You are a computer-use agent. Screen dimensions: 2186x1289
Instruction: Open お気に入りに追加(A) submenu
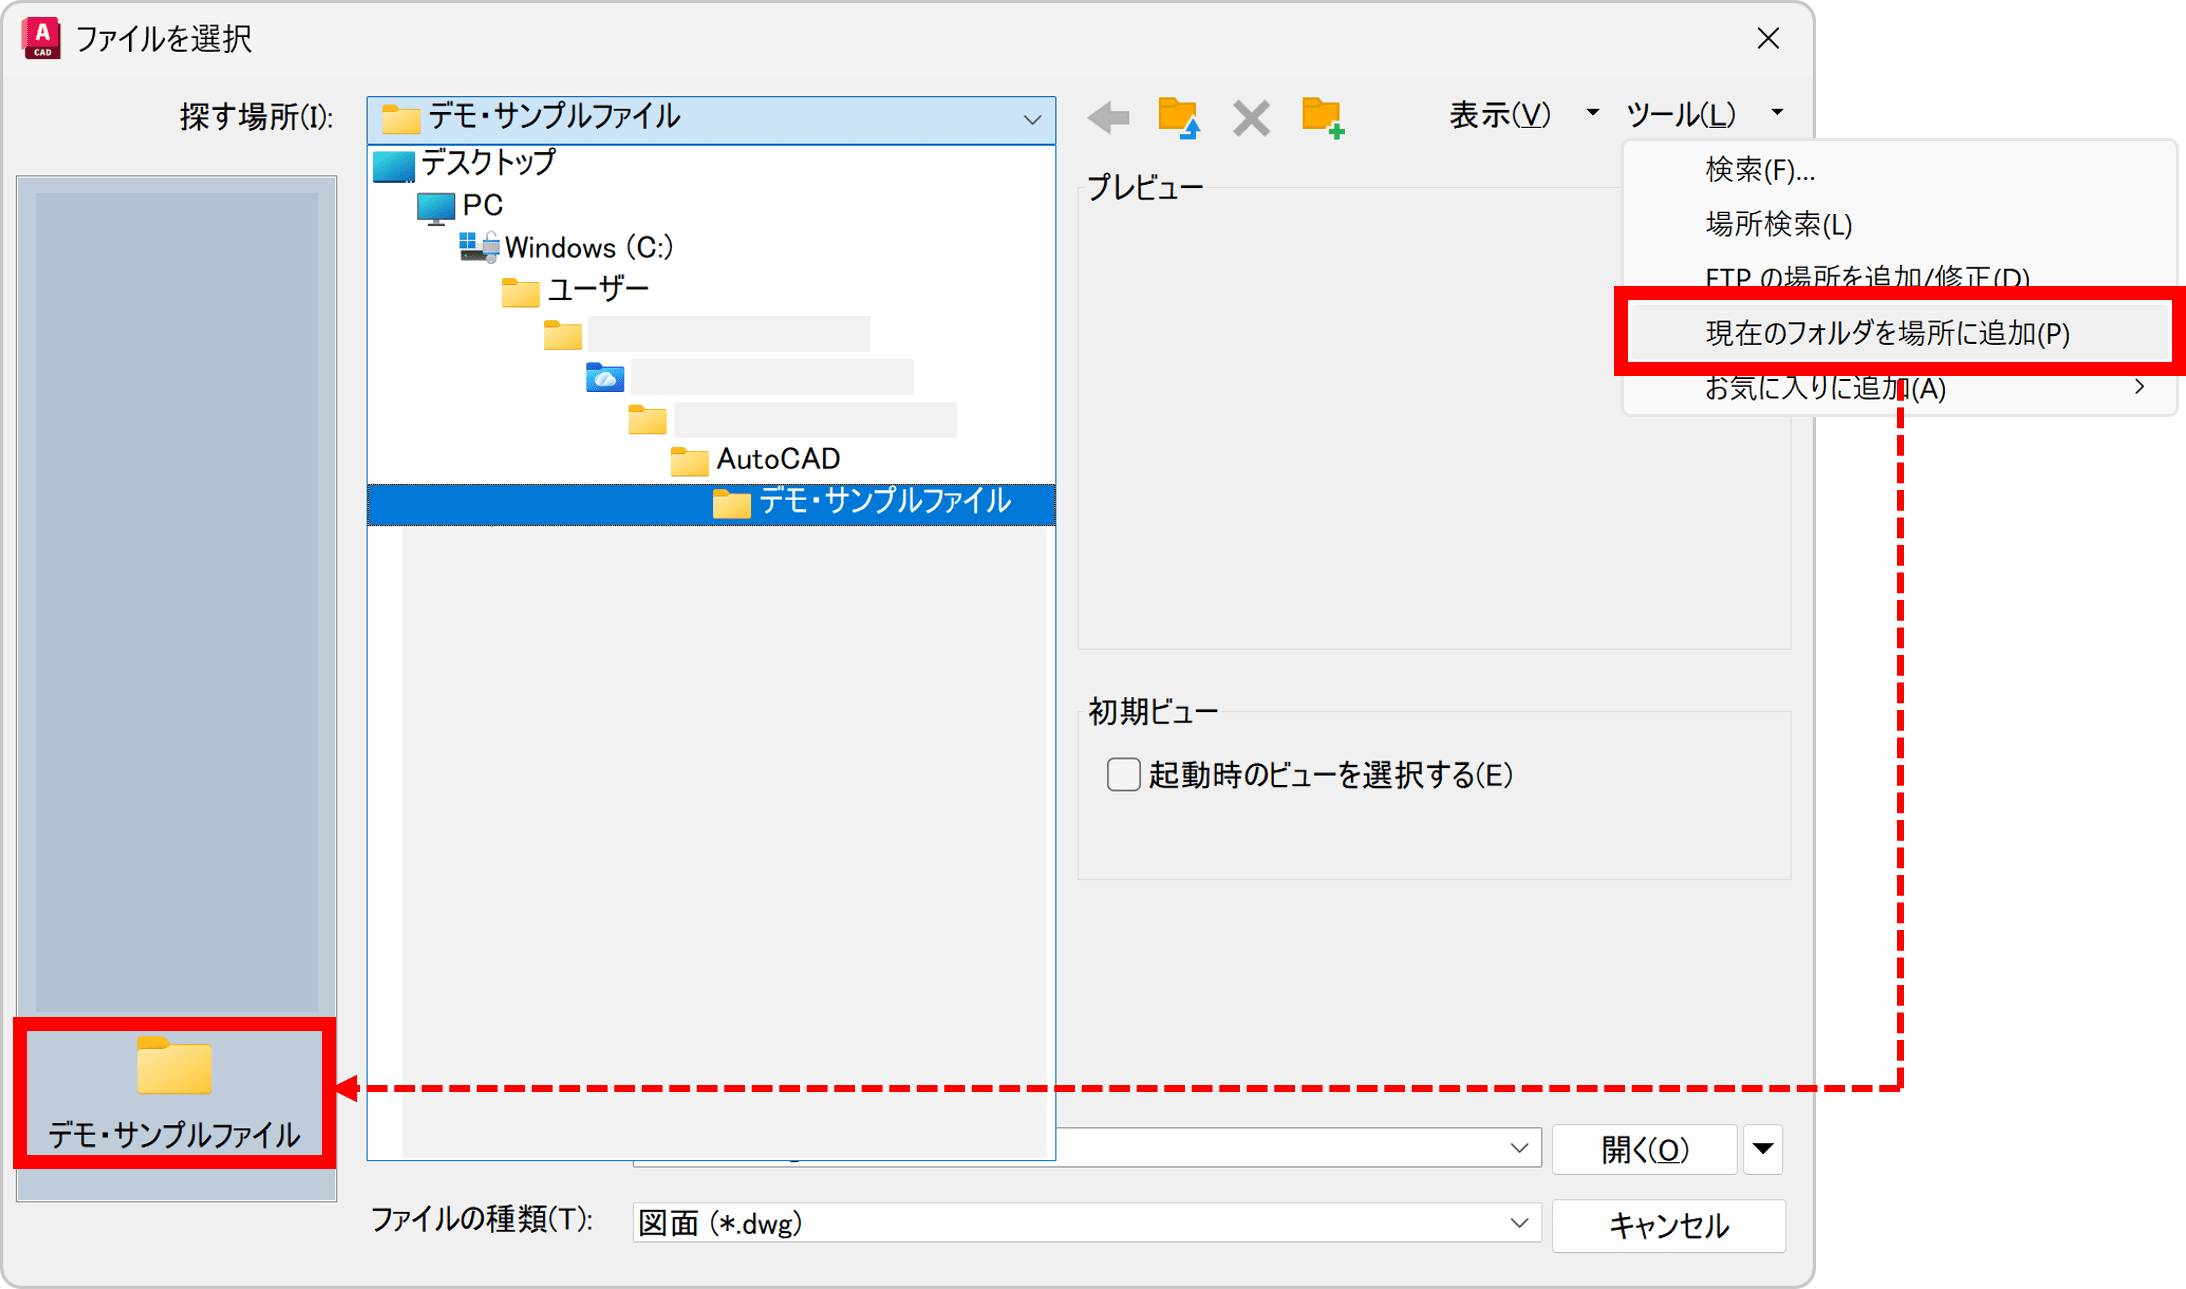(1825, 388)
